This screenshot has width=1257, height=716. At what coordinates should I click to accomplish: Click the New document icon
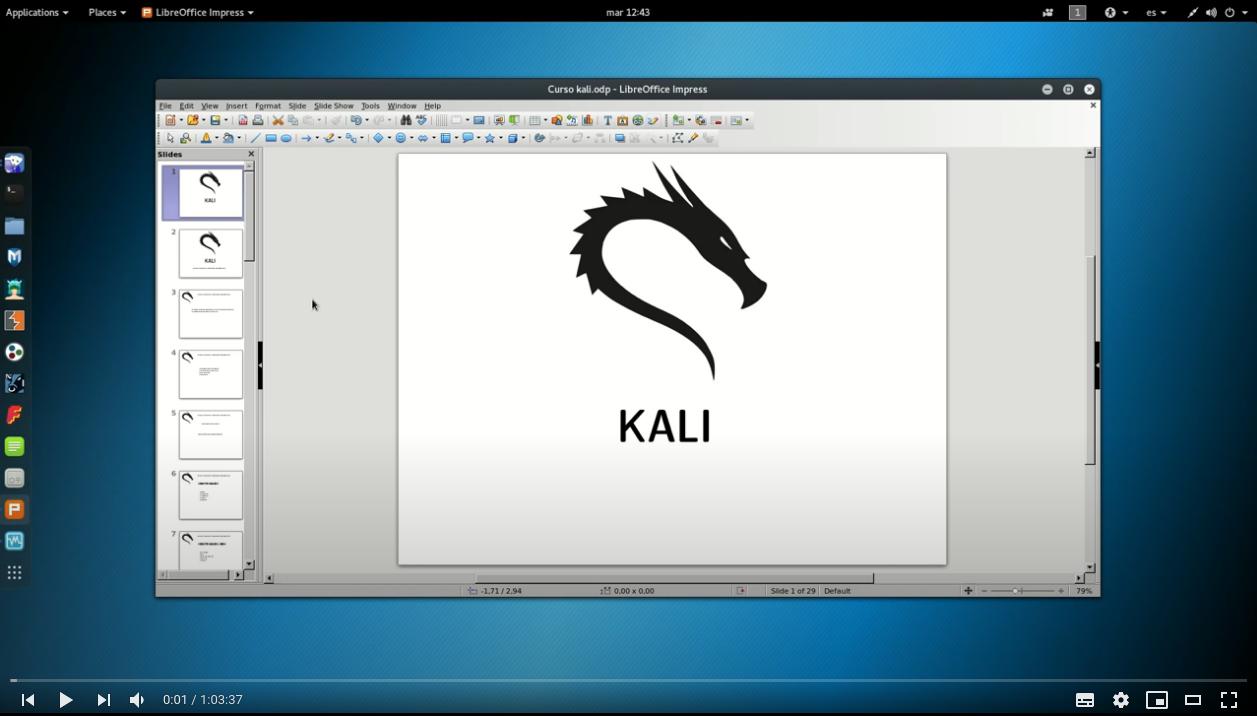[170, 120]
